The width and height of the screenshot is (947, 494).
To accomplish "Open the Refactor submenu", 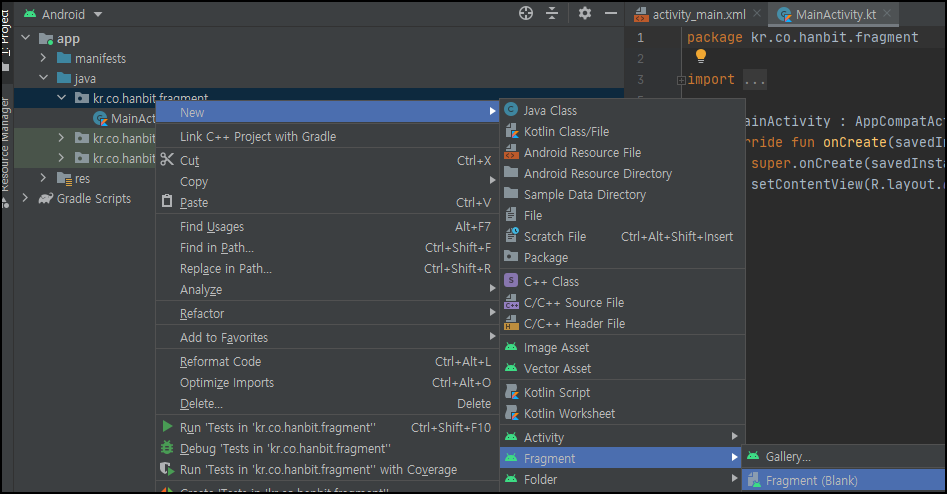I will pyautogui.click(x=327, y=313).
